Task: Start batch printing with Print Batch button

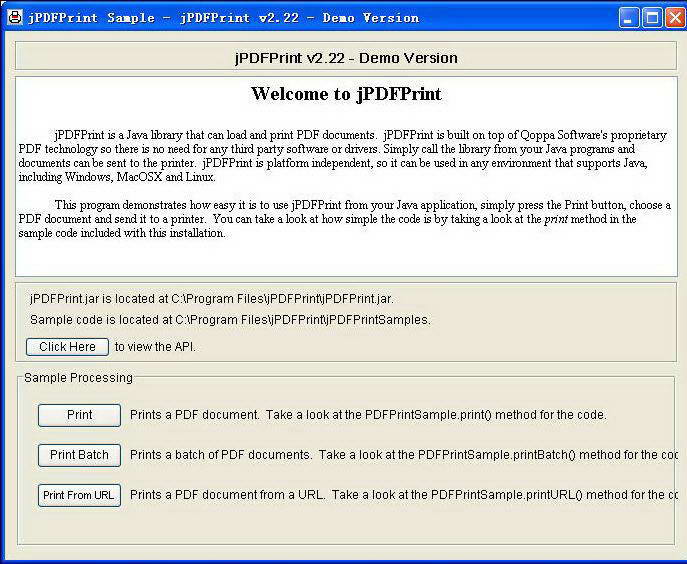Action: coord(79,455)
